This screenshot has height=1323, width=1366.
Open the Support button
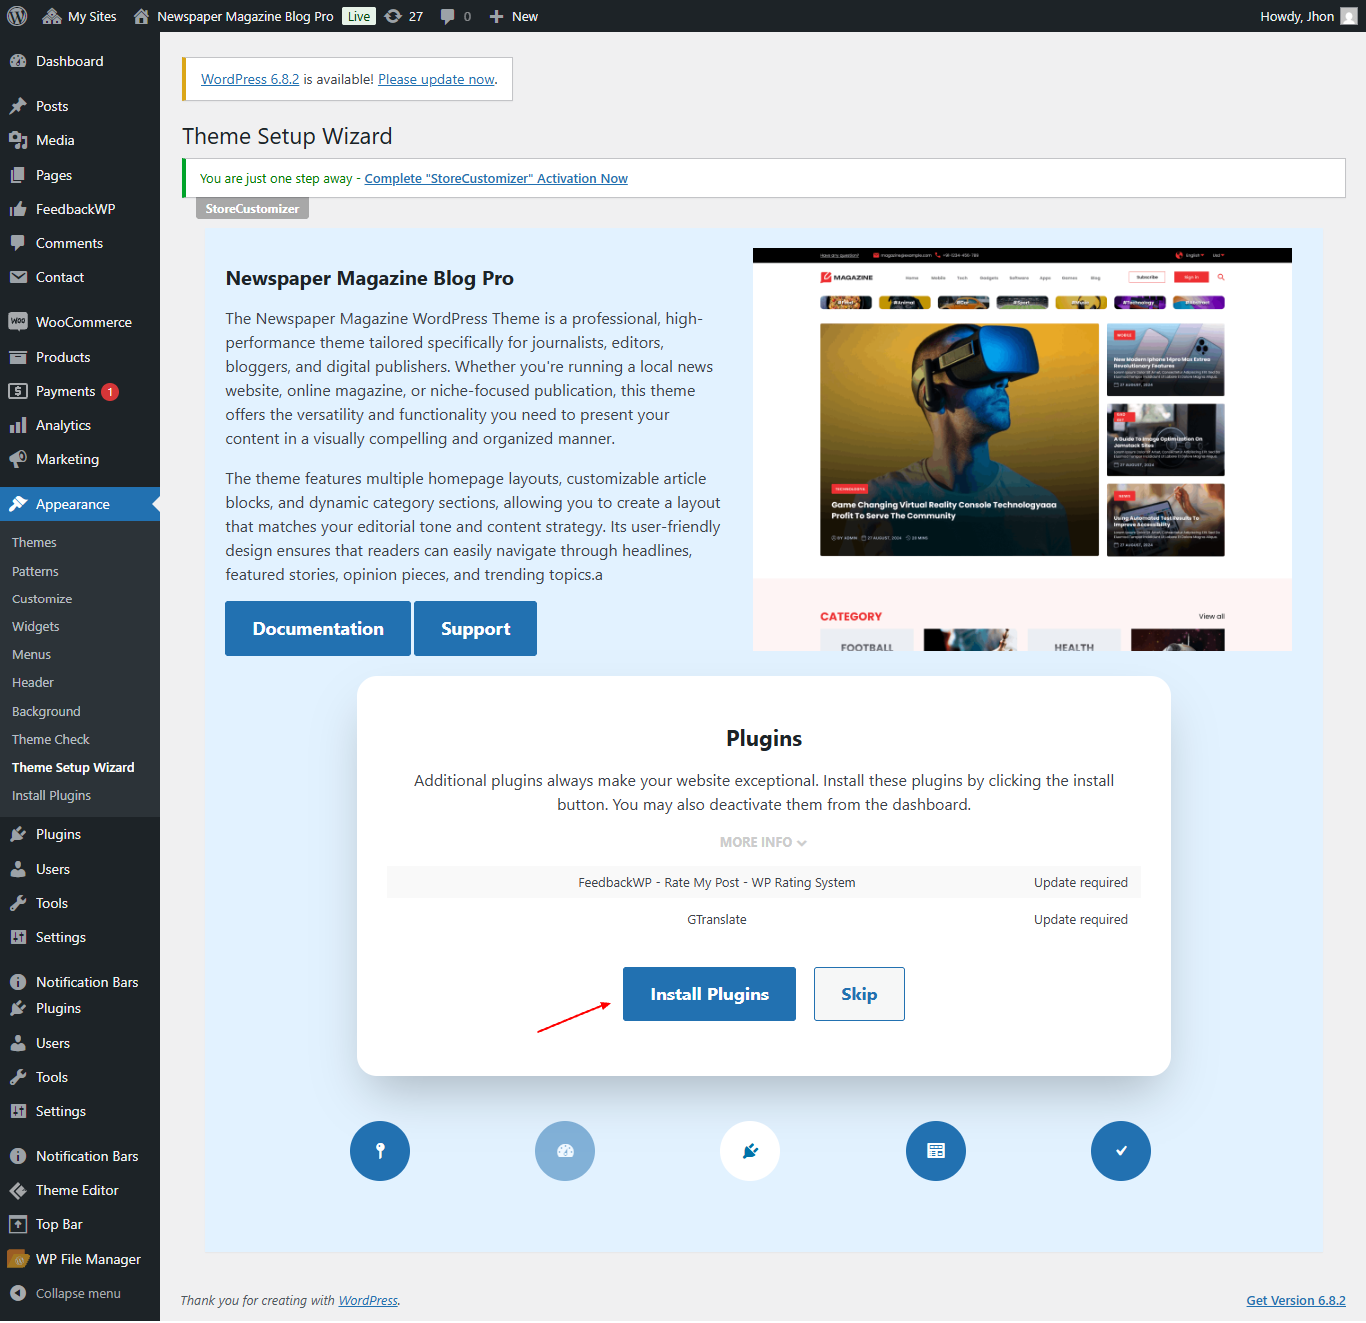tap(475, 628)
